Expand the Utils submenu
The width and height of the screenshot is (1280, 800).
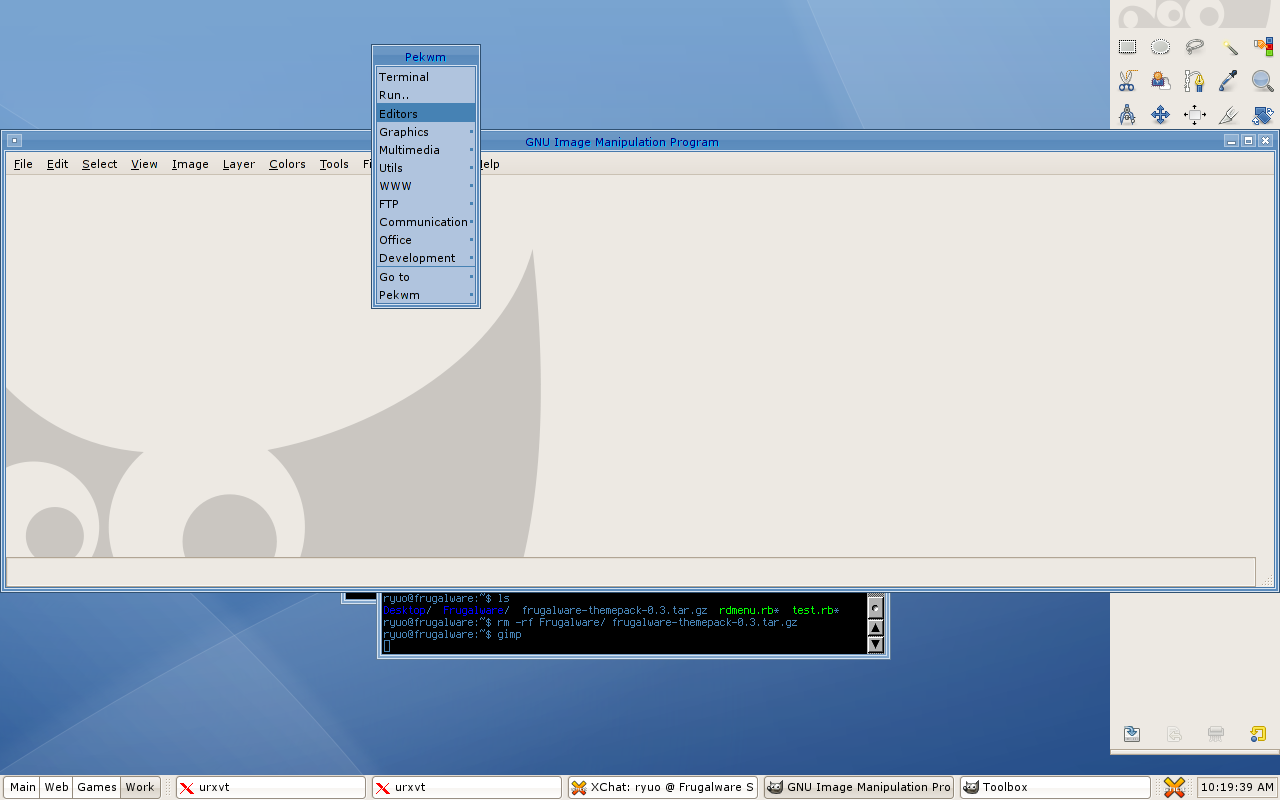[426, 168]
